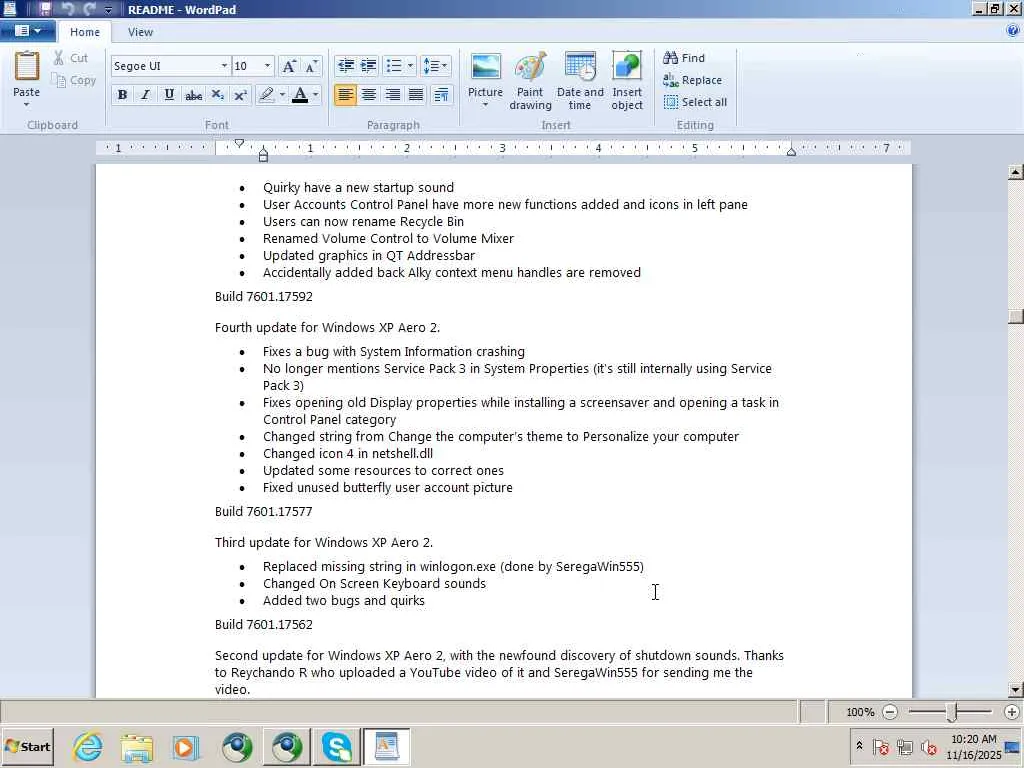Show hidden tray icons arrow

coord(859,746)
